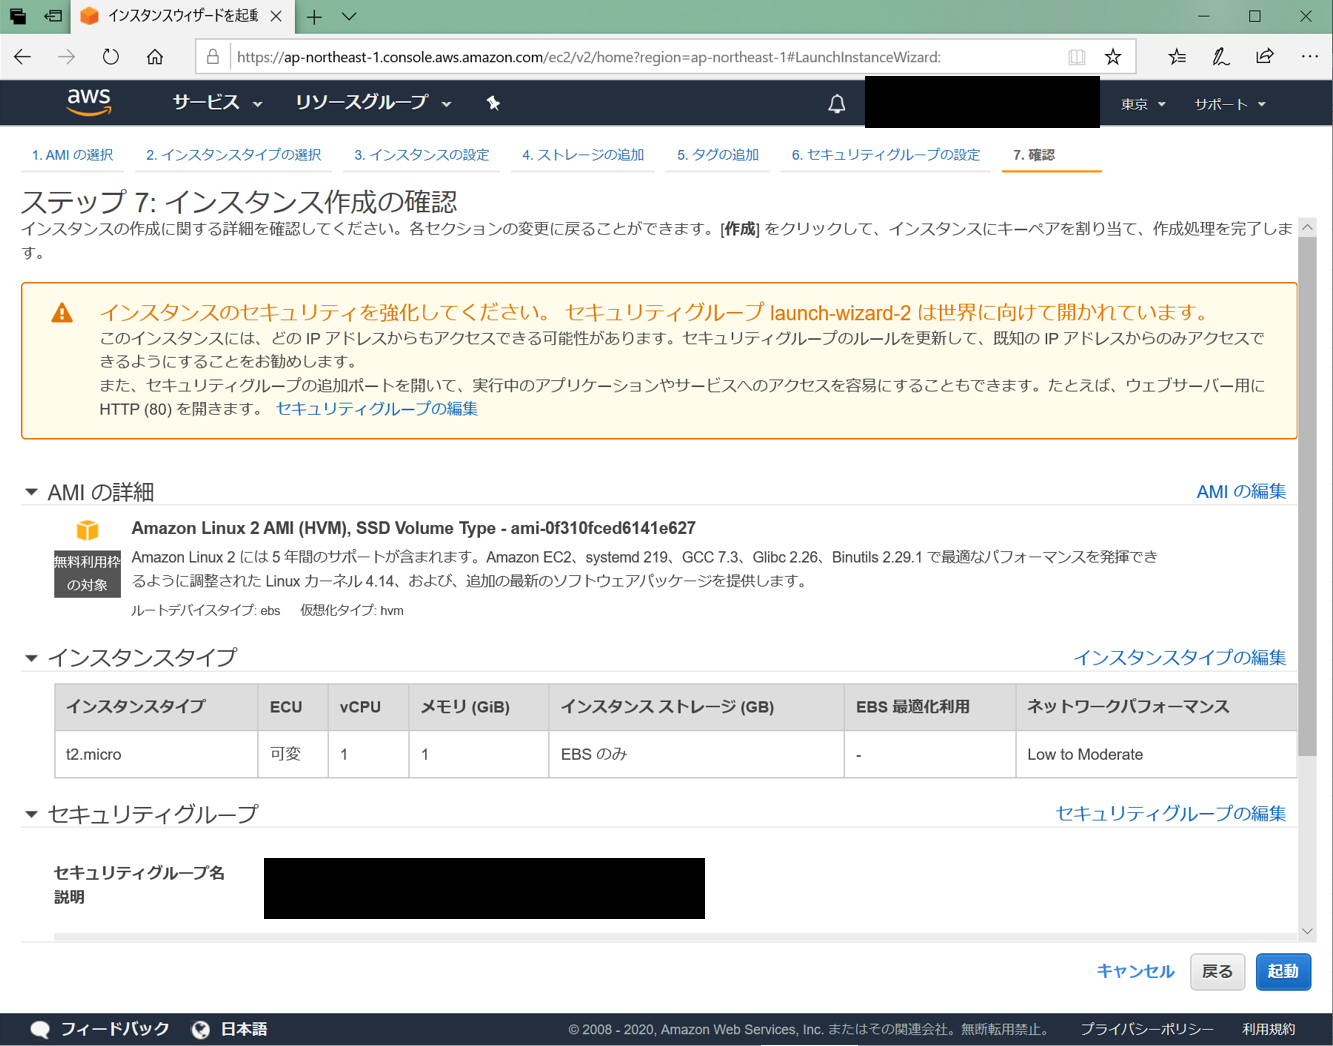Viewport: 1333px width, 1046px height.
Task: Collapse the セキュリティグループ section
Action: (31, 814)
